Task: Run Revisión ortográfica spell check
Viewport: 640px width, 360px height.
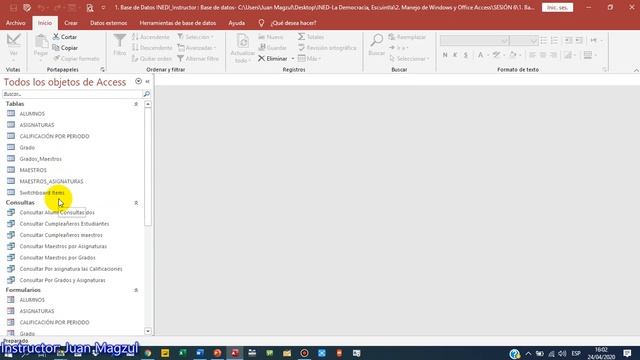Action: pos(327,48)
